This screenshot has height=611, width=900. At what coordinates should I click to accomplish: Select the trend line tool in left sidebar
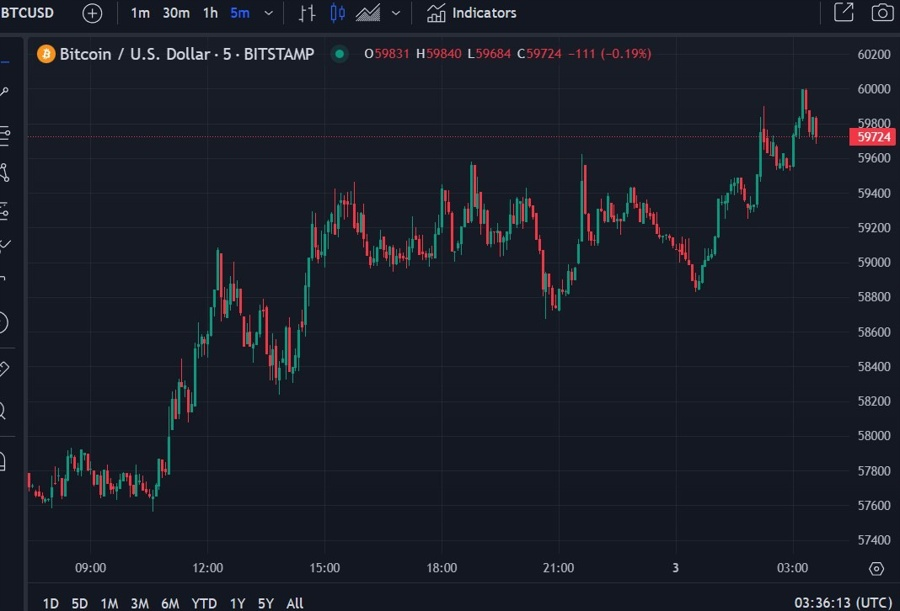(4, 92)
